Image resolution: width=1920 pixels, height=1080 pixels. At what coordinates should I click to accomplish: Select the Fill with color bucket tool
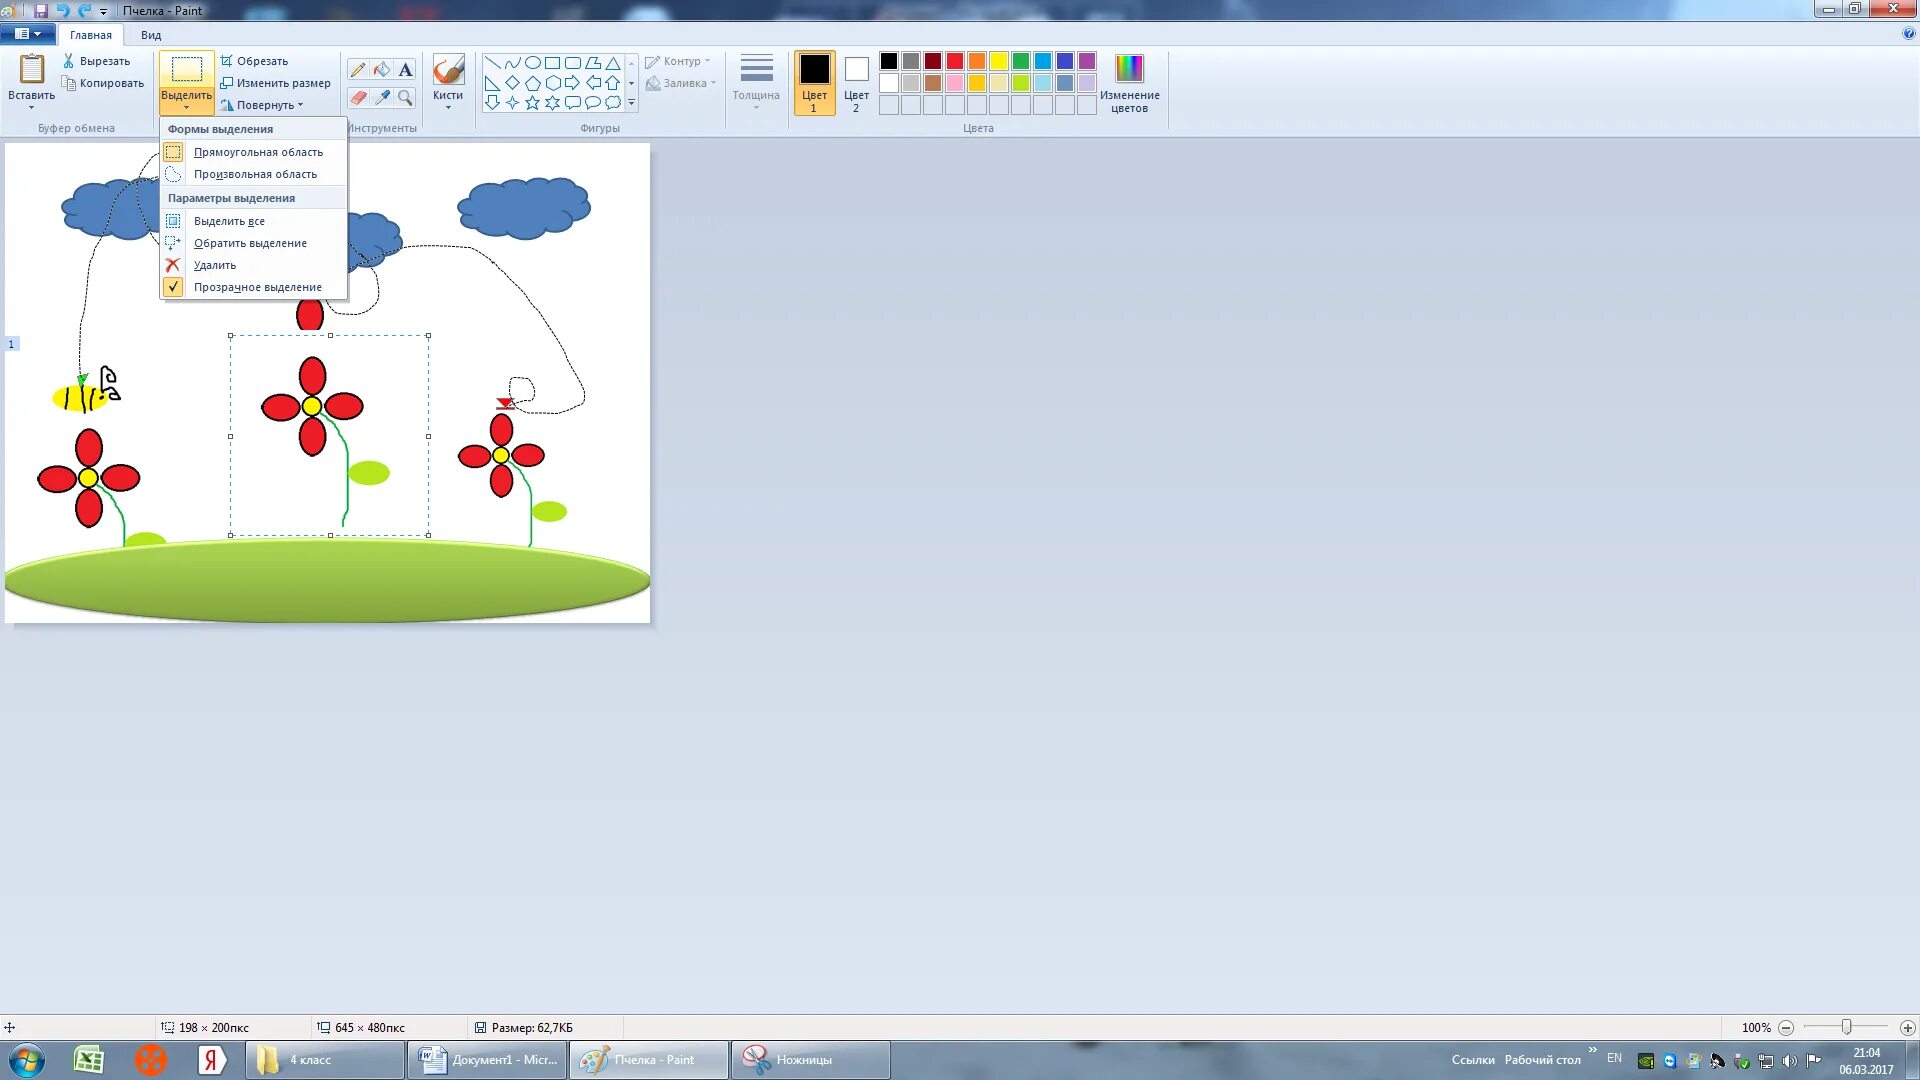pyautogui.click(x=382, y=70)
